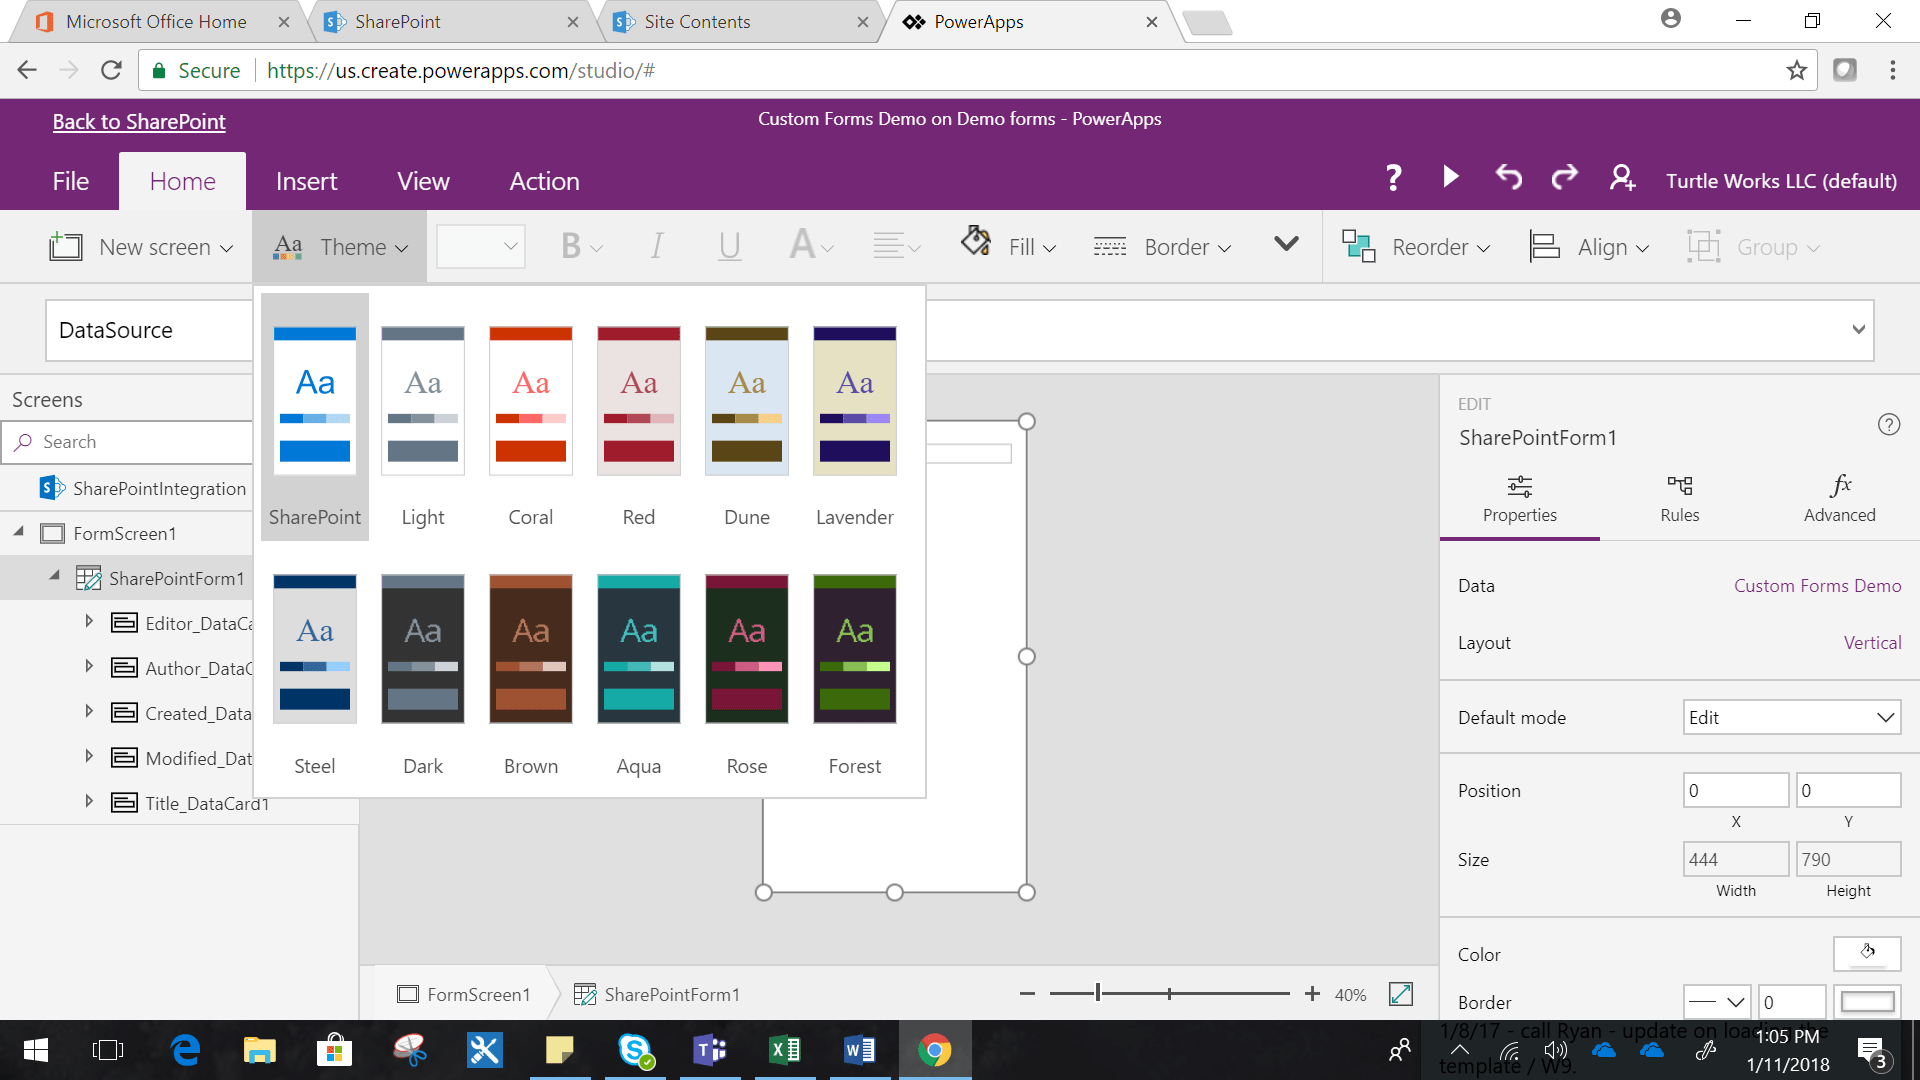Select the Coral theme swatch
The image size is (1920, 1080).
point(530,400)
